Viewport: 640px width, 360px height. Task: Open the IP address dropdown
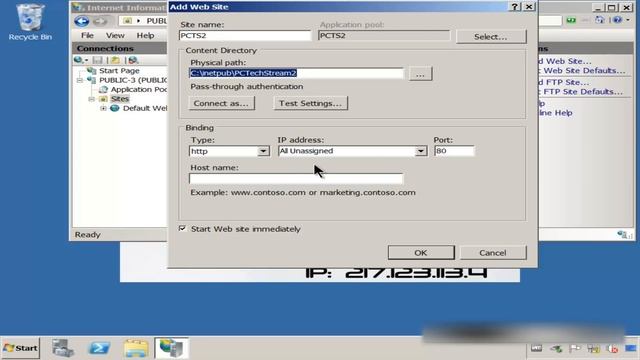pyautogui.click(x=420, y=151)
